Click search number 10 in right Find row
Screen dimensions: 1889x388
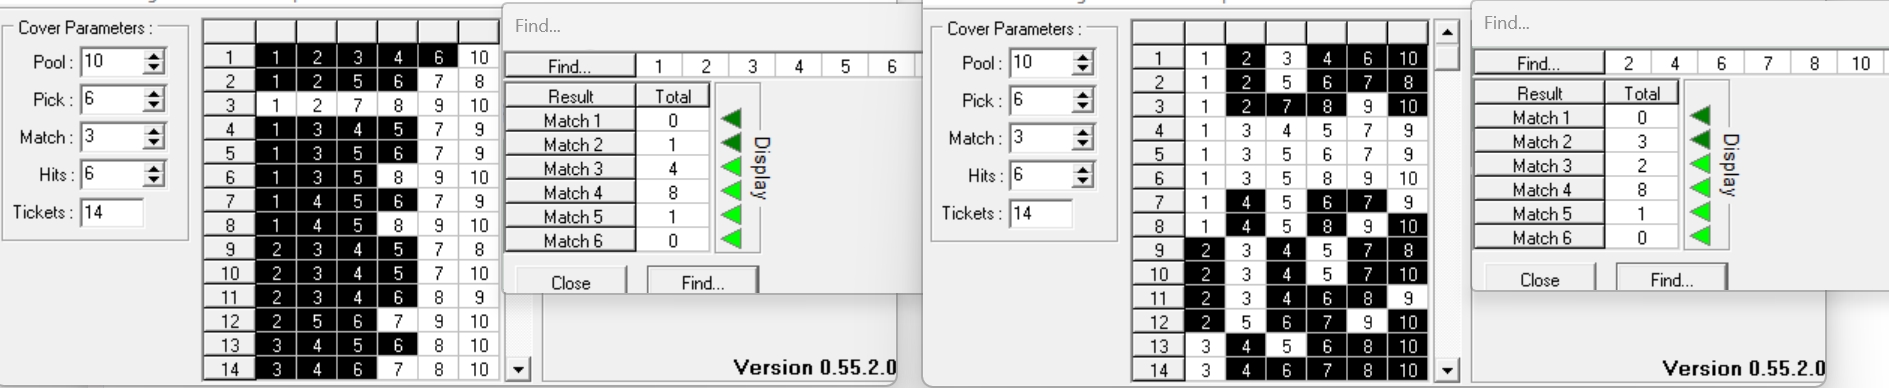tap(1860, 63)
